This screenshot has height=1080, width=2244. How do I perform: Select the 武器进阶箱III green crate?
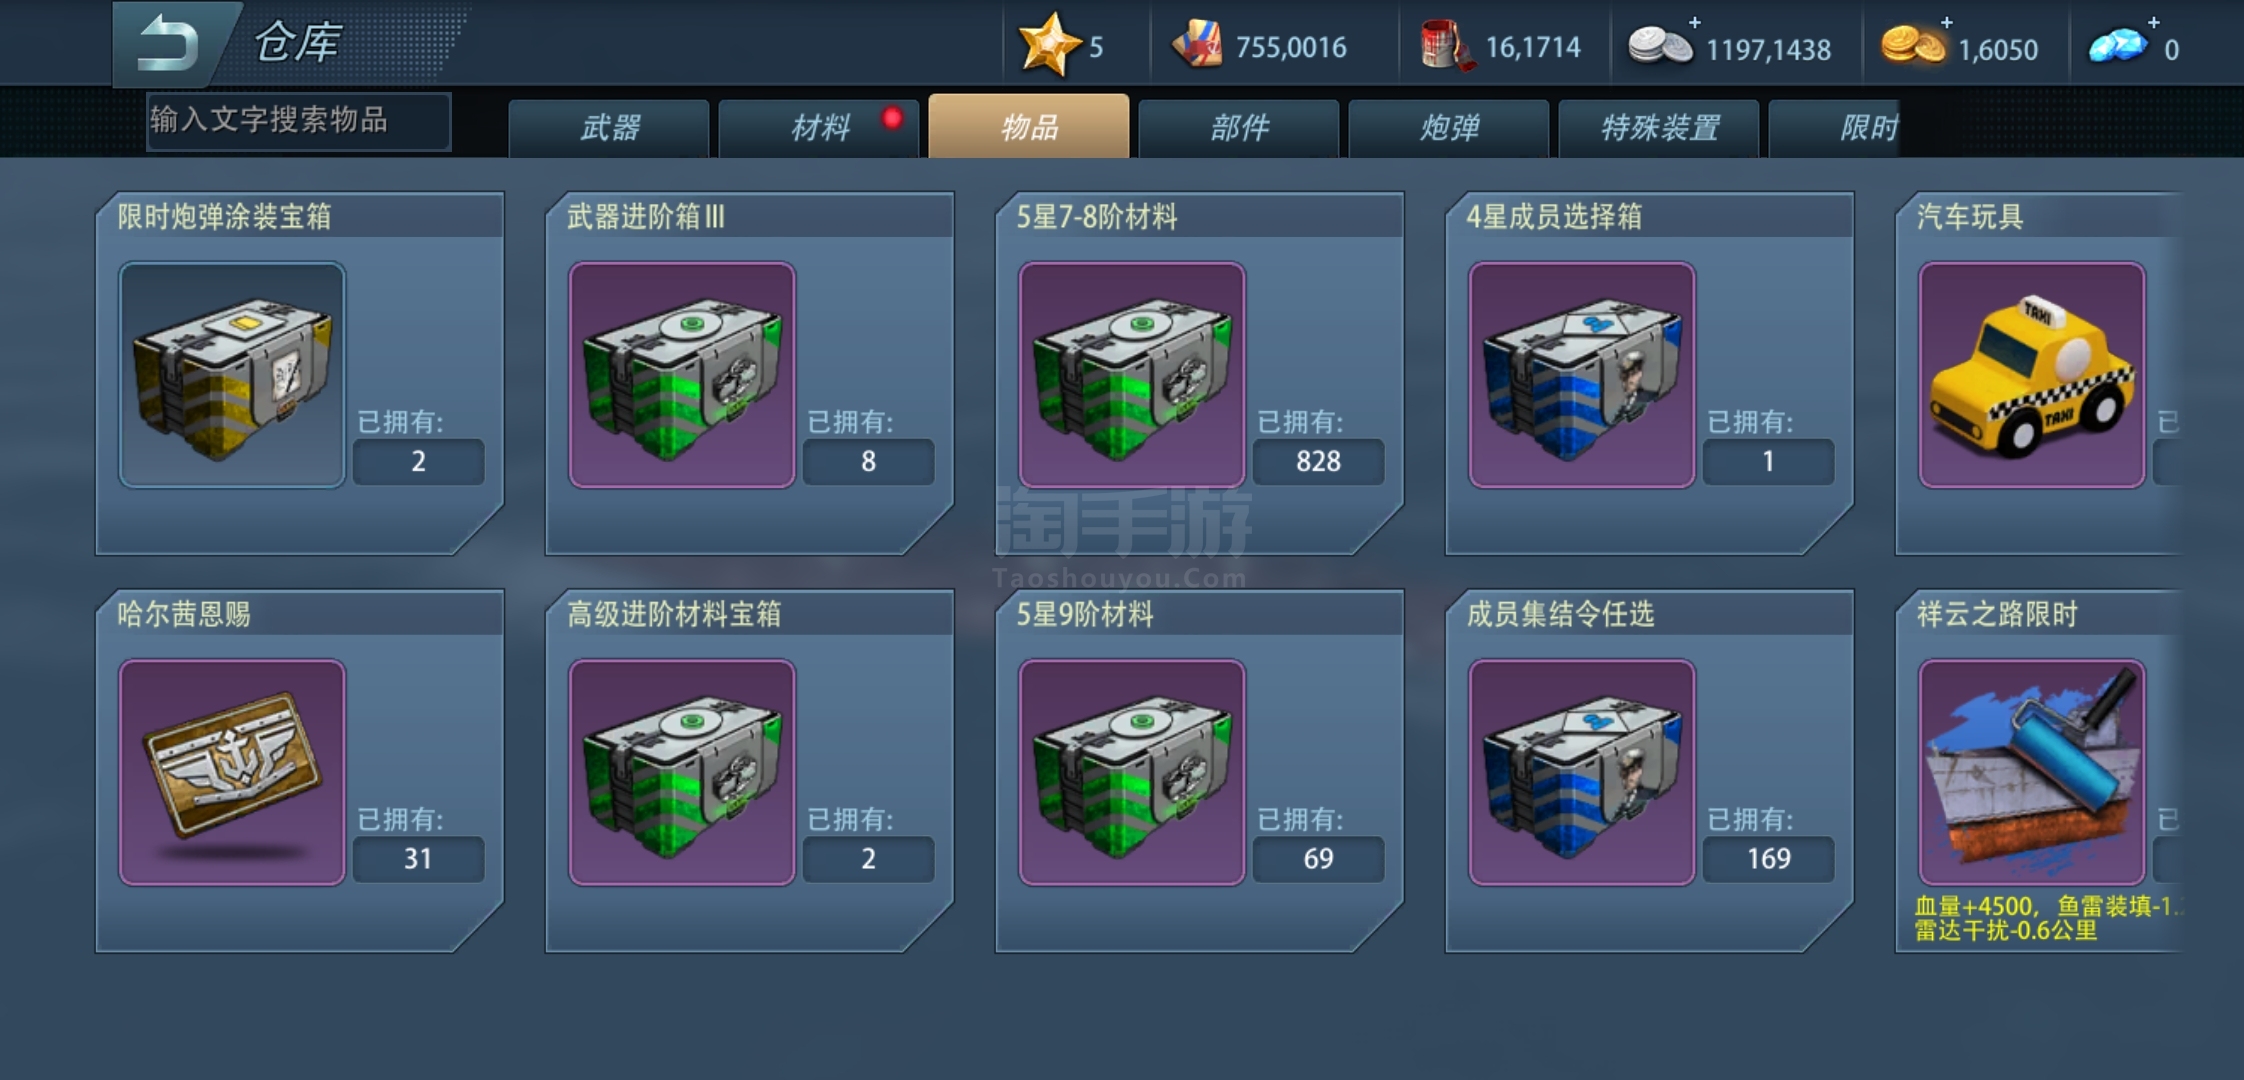coord(682,375)
